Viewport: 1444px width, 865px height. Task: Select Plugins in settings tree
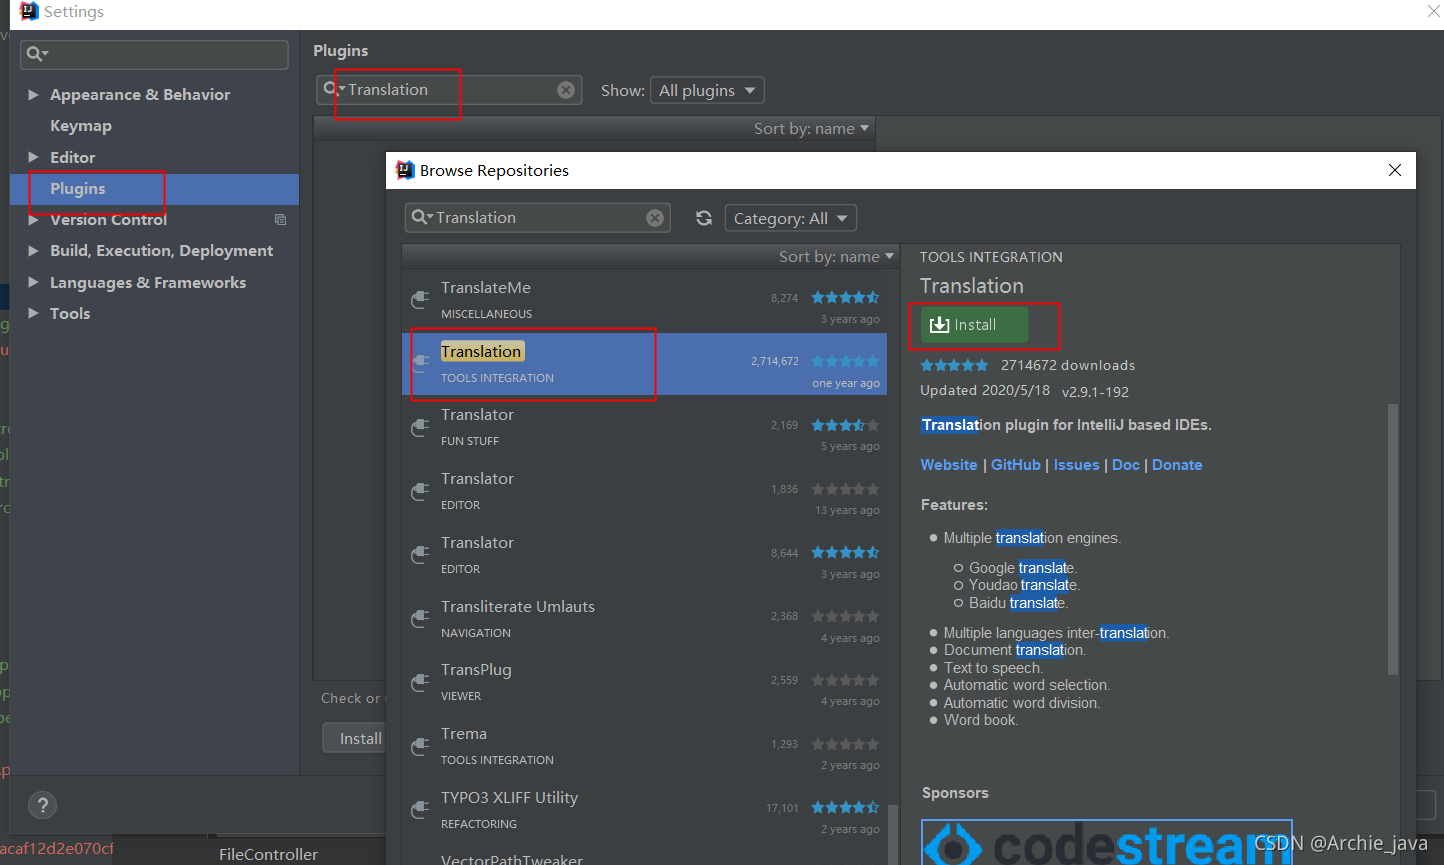pyautogui.click(x=154, y=189)
